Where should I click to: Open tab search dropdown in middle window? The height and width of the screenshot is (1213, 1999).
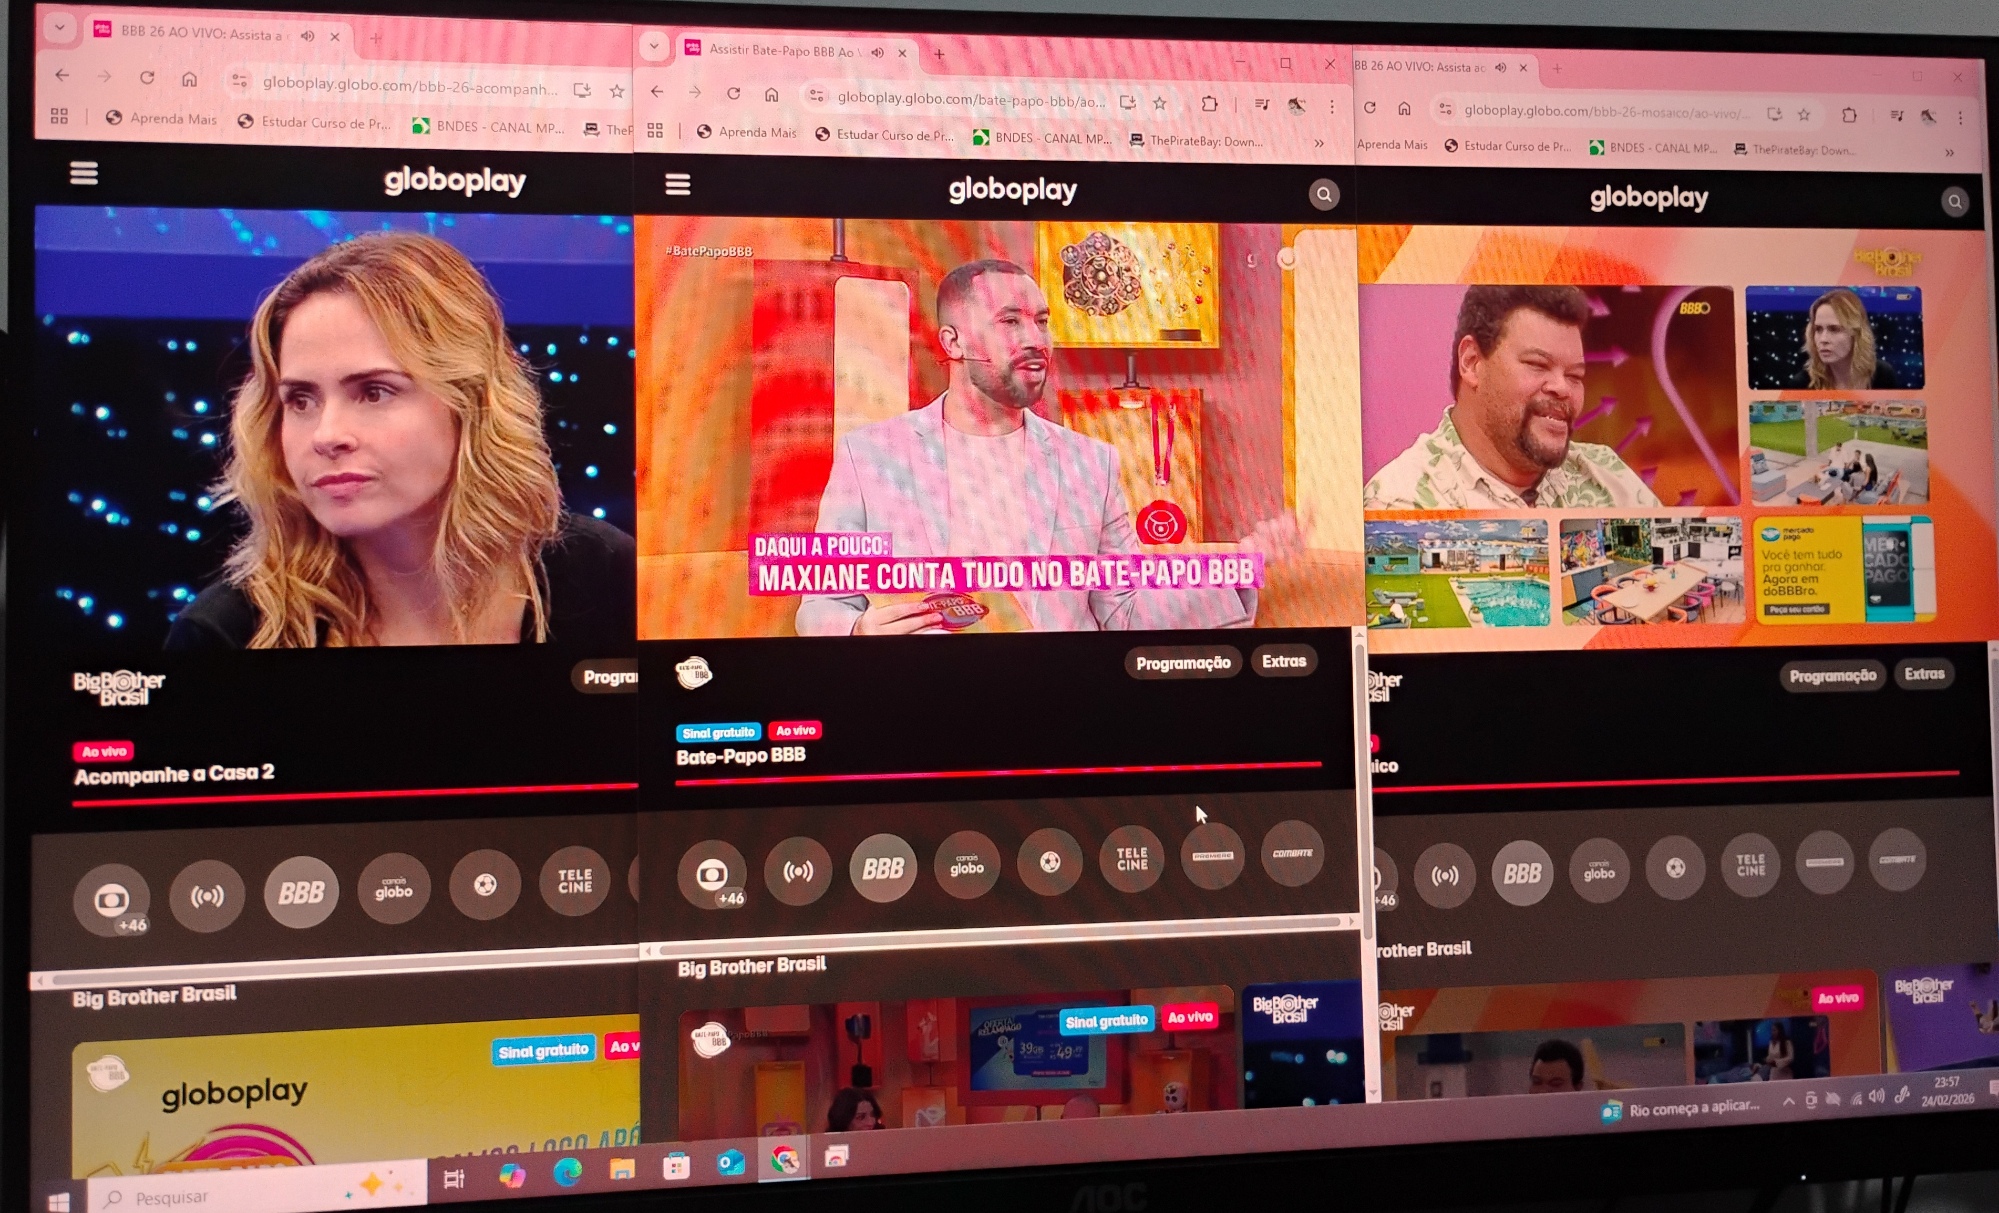[x=654, y=46]
